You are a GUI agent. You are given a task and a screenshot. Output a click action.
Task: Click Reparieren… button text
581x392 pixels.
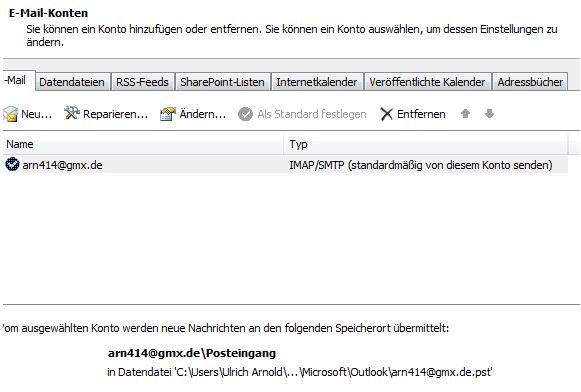[115, 114]
